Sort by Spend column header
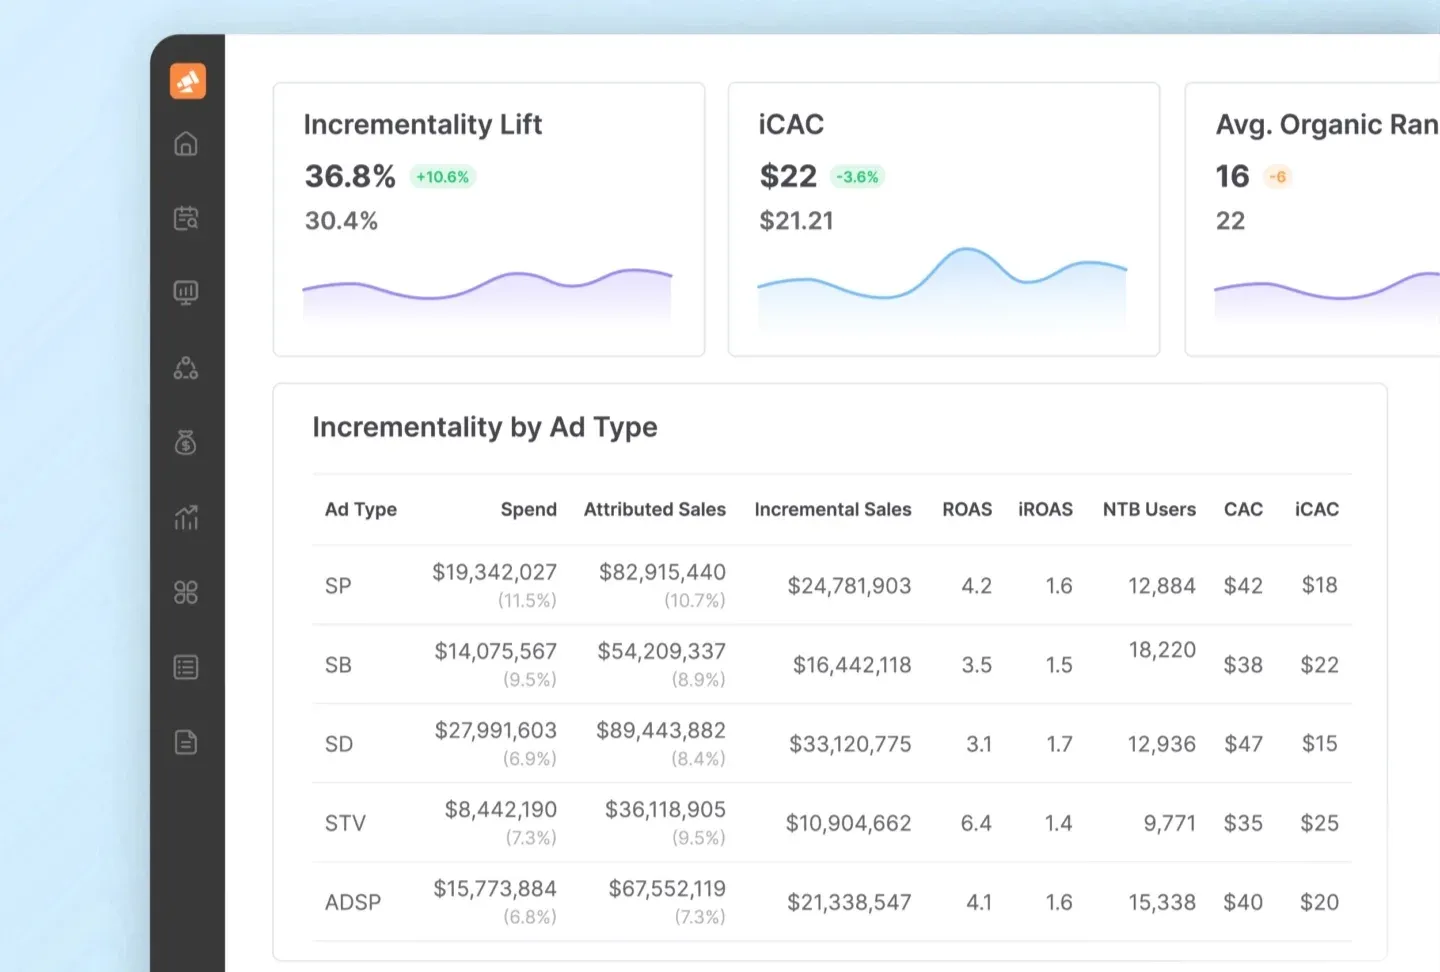 click(529, 509)
